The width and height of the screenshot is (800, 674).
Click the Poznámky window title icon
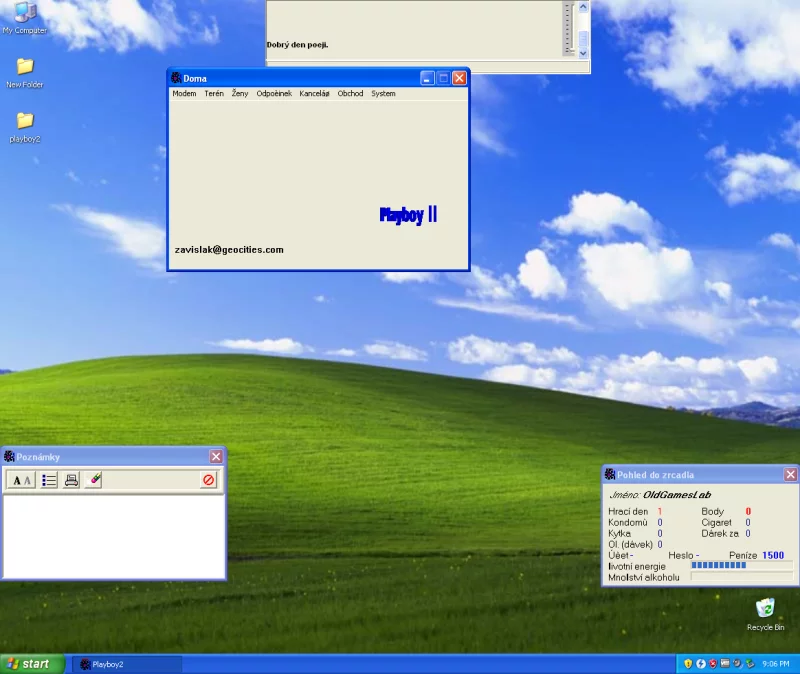click(9, 457)
